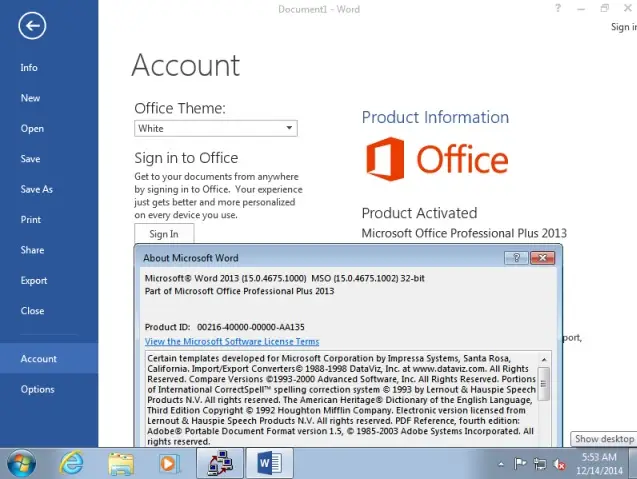This screenshot has height=479, width=637.
Task: Open Word Options from the sidebar
Action: (x=37, y=389)
